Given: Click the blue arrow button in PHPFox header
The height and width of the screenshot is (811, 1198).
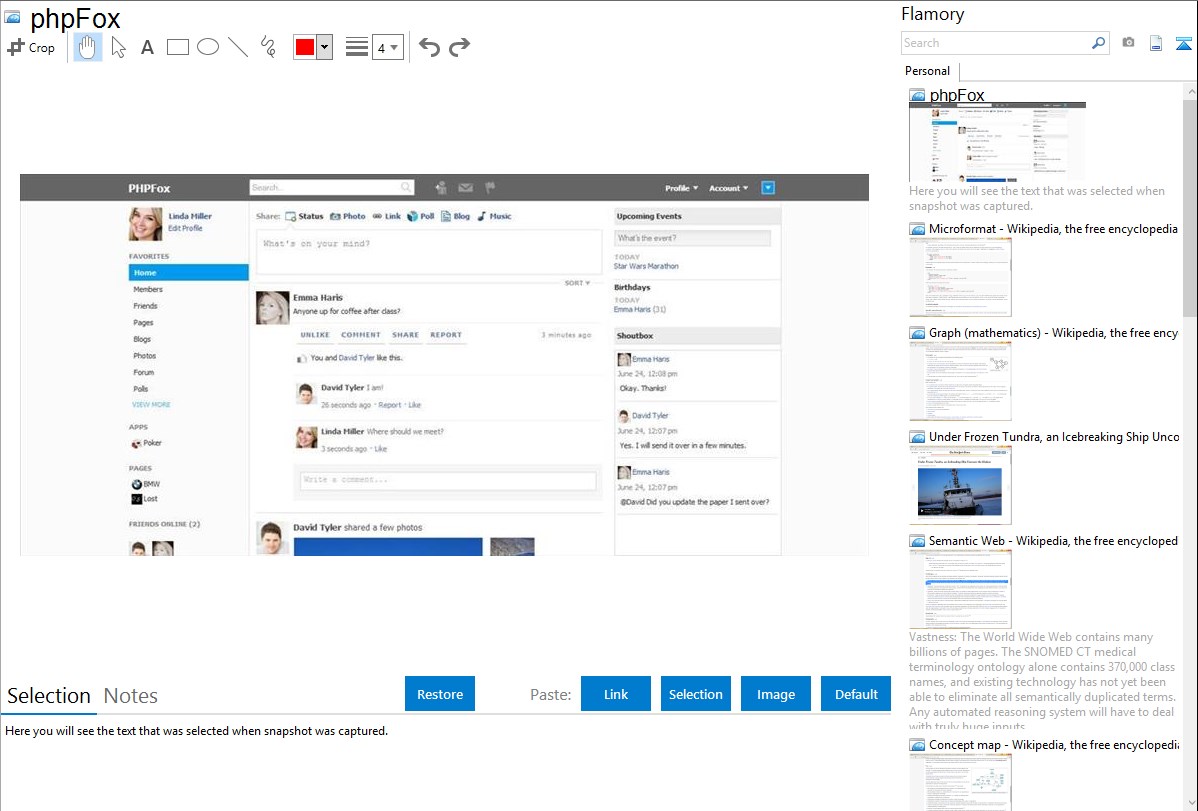Looking at the screenshot, I should coord(768,188).
